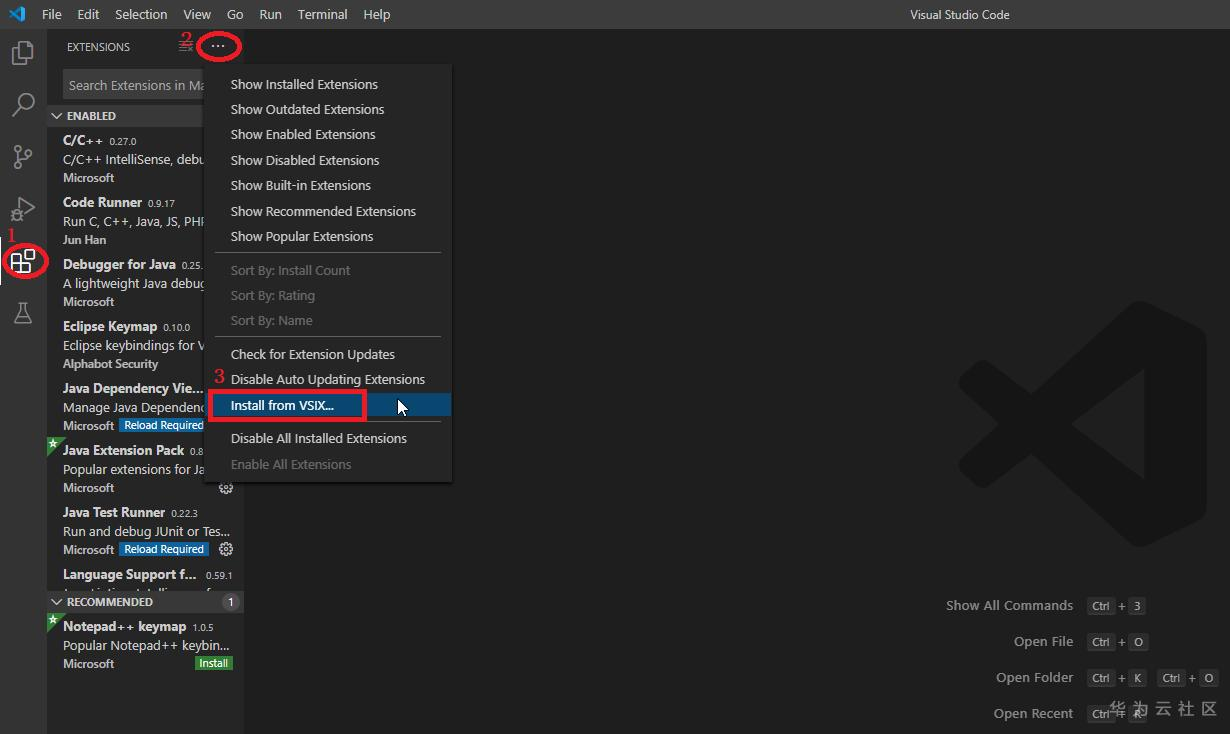This screenshot has width=1230, height=734.
Task: Collapse the ENABLED extensions section
Action: pos(145,116)
